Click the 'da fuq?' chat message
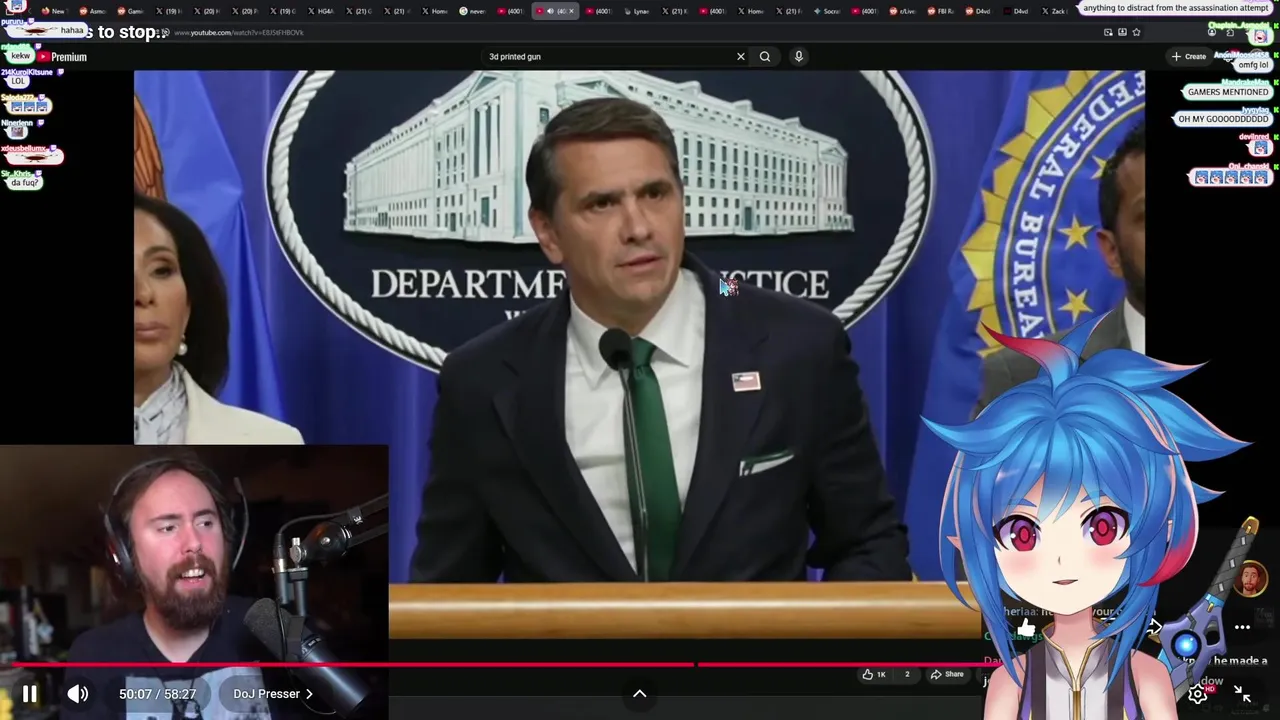 (25, 183)
